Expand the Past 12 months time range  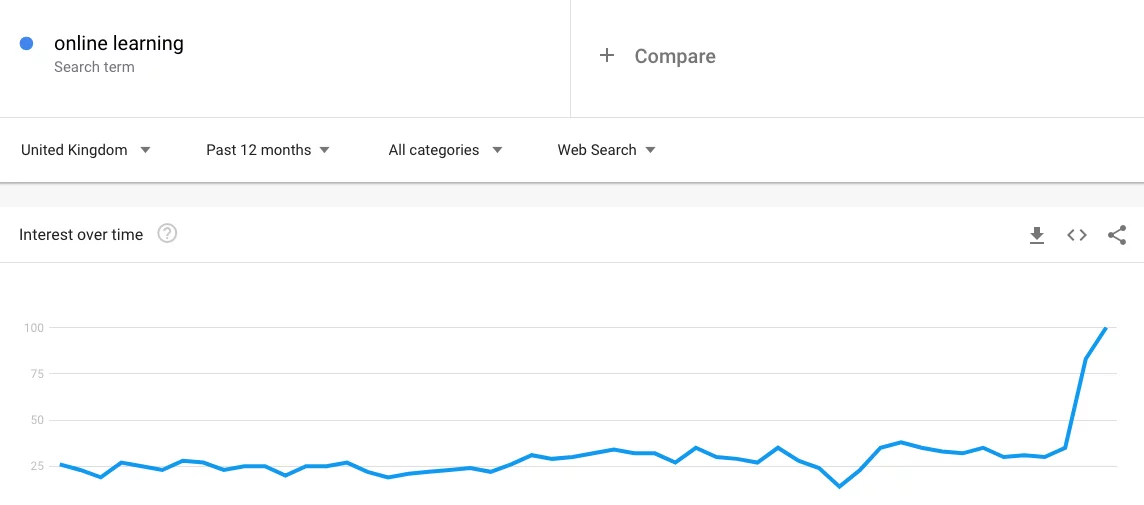point(268,150)
